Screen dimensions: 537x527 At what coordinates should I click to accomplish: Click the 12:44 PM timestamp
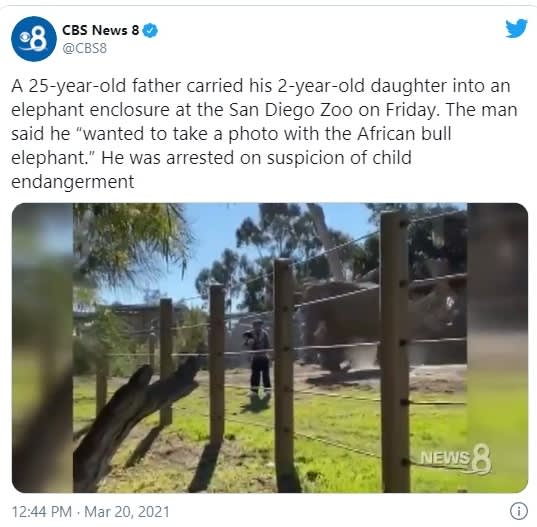42,512
